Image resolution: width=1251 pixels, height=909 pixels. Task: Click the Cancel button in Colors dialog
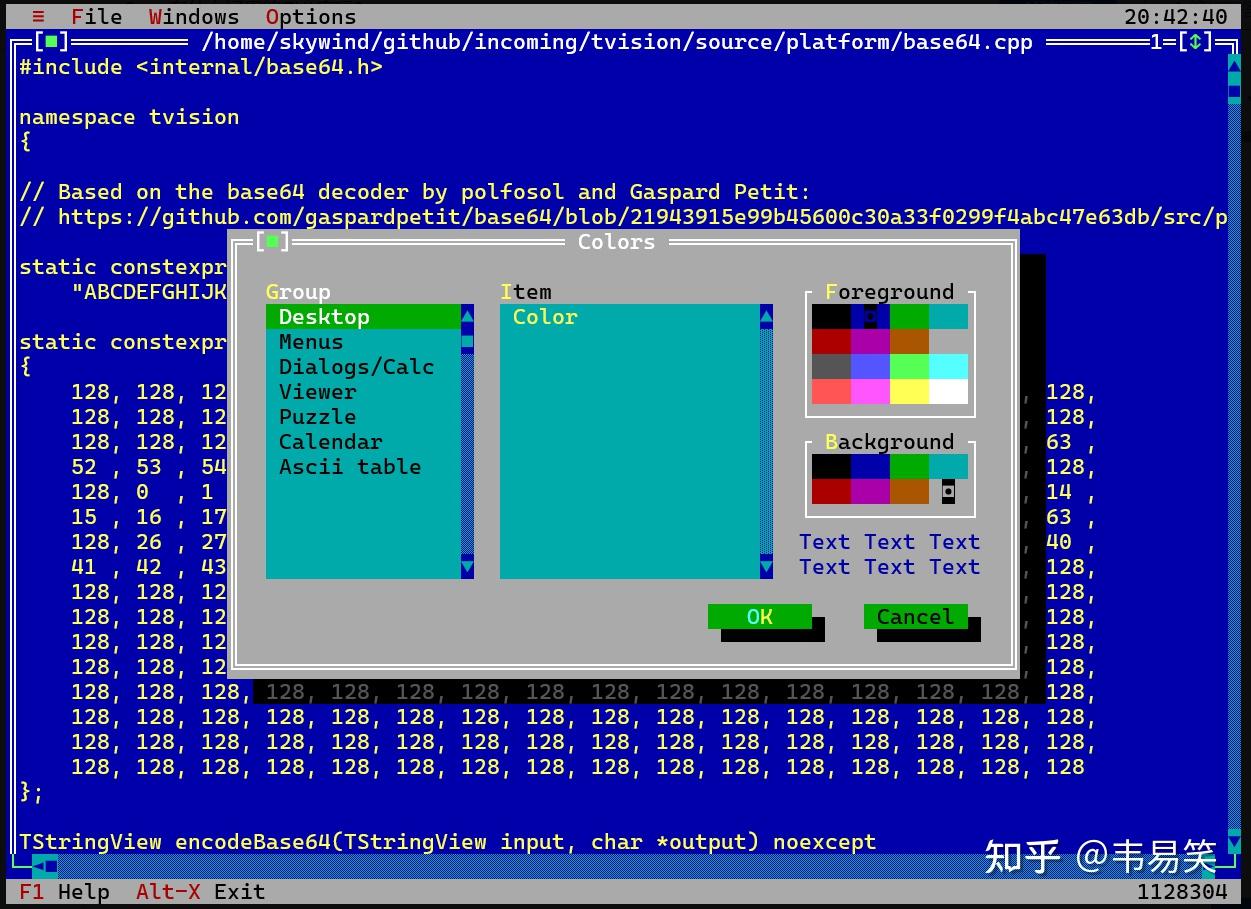(x=916, y=617)
